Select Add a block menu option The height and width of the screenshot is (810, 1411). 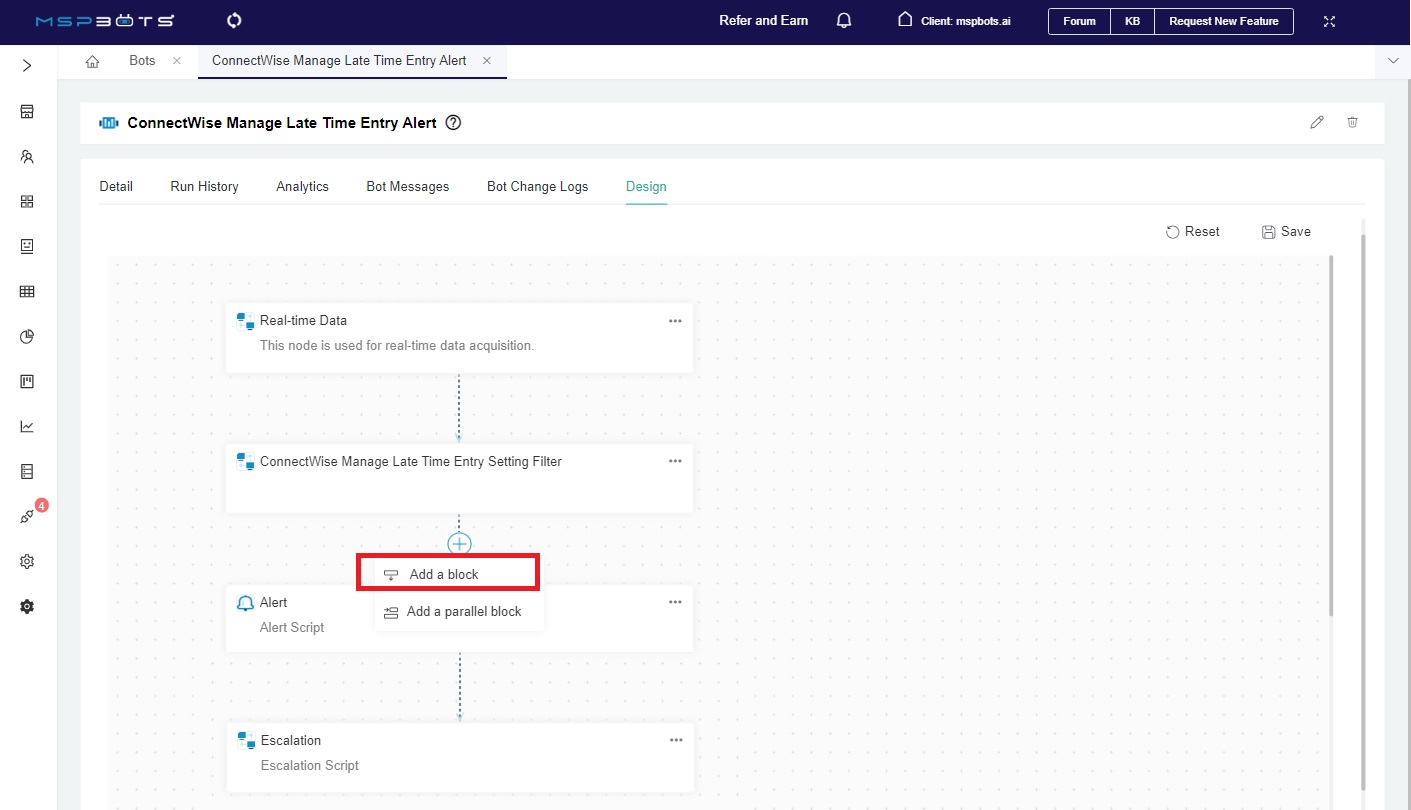tap(444, 574)
